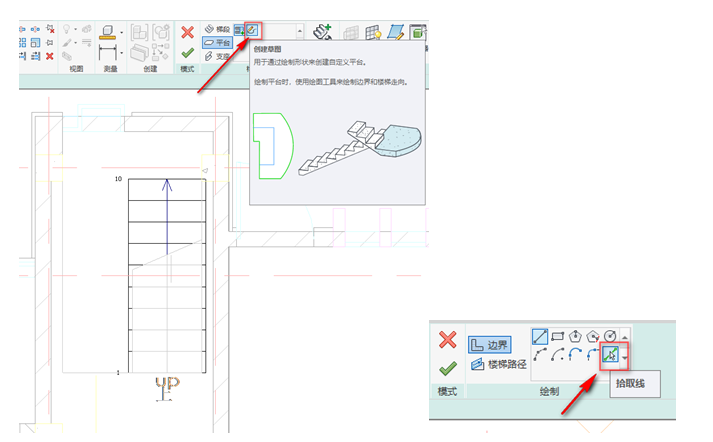This screenshot has width=713, height=442.
Task: Click the green checkmark beside 边界 to finish
Action: [x=448, y=368]
